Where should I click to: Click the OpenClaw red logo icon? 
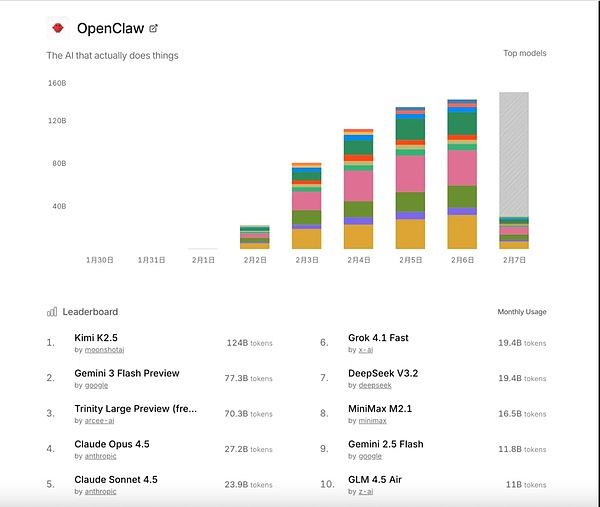tap(59, 28)
